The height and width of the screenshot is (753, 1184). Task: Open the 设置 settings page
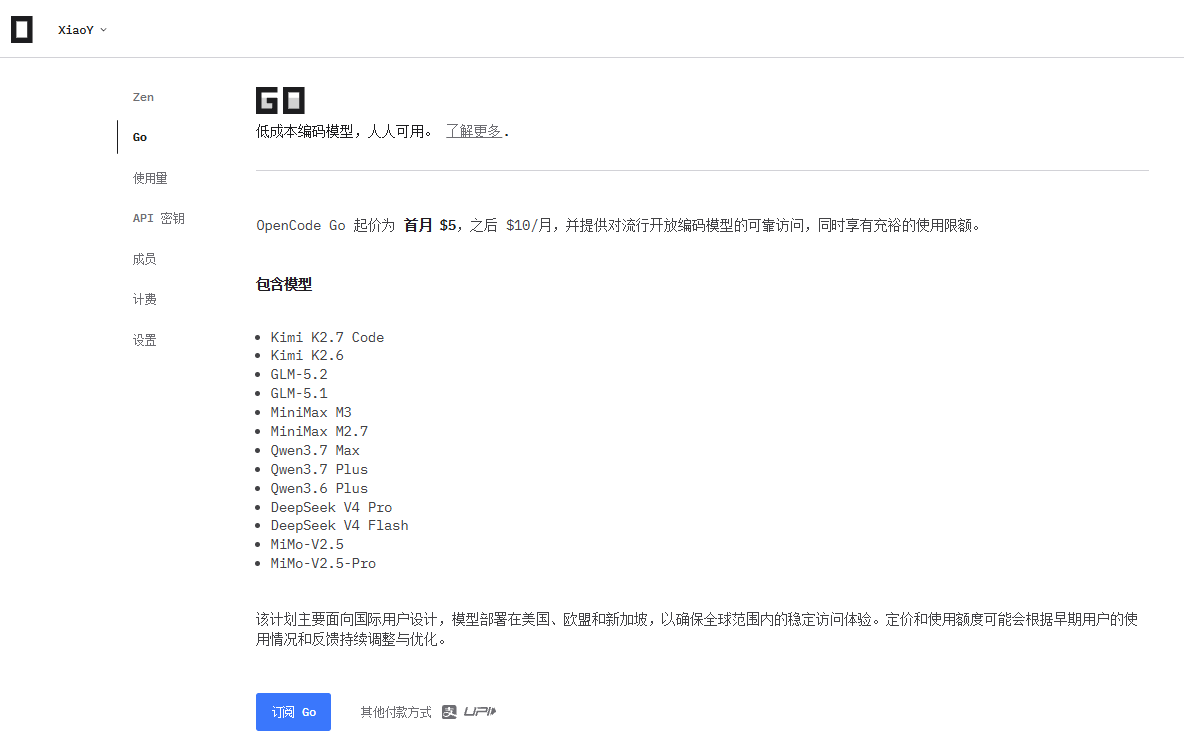pyautogui.click(x=144, y=340)
